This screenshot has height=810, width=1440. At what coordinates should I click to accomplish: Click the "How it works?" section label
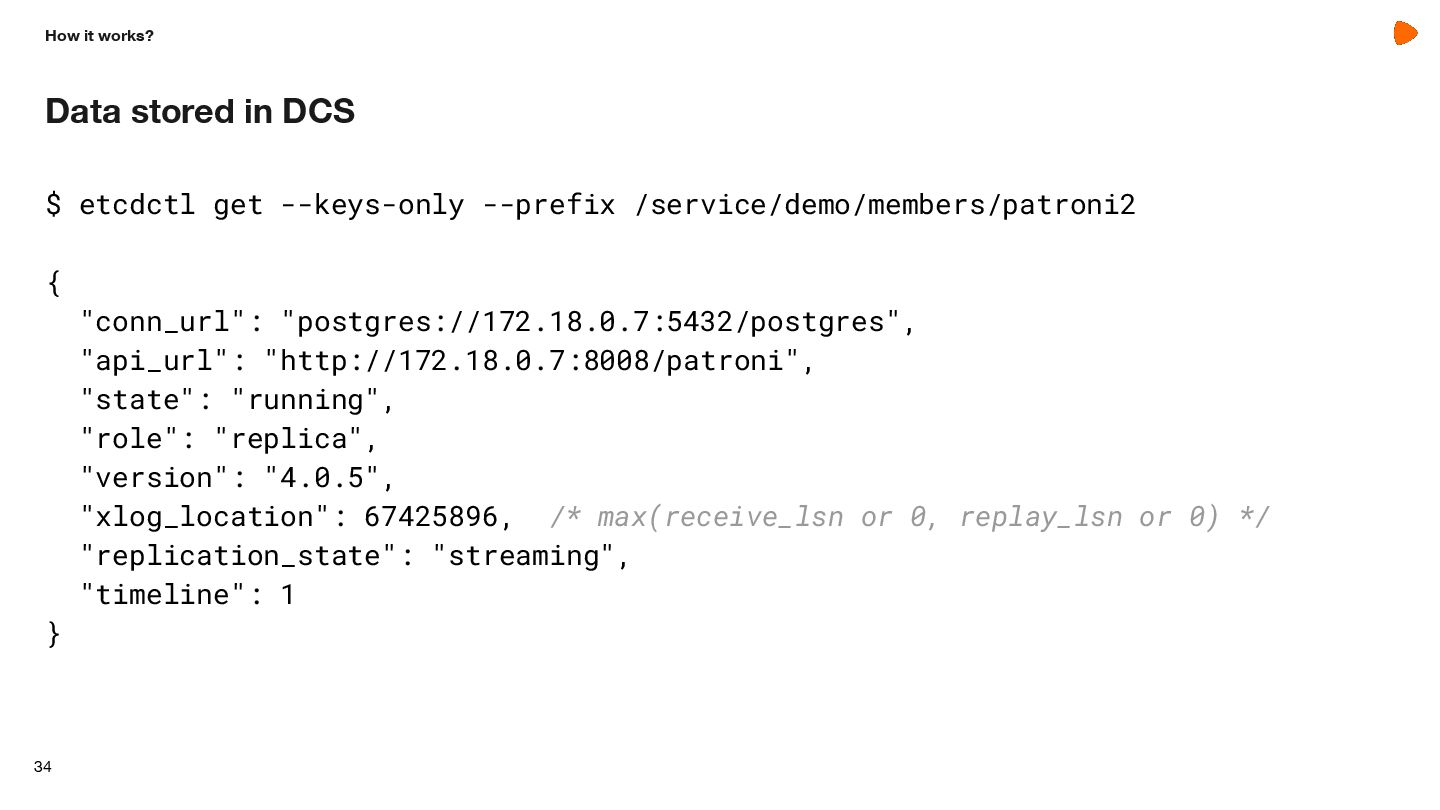point(99,36)
